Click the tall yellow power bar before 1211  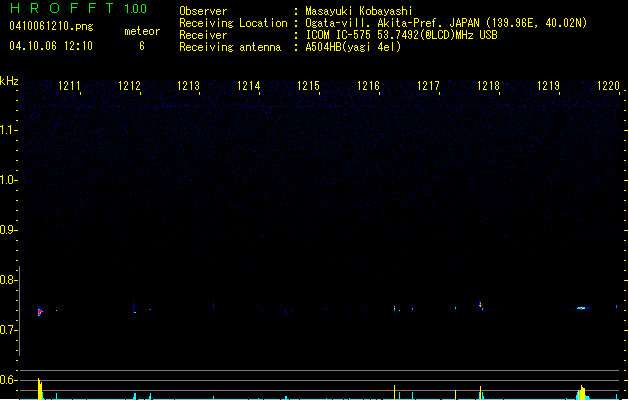[40, 389]
